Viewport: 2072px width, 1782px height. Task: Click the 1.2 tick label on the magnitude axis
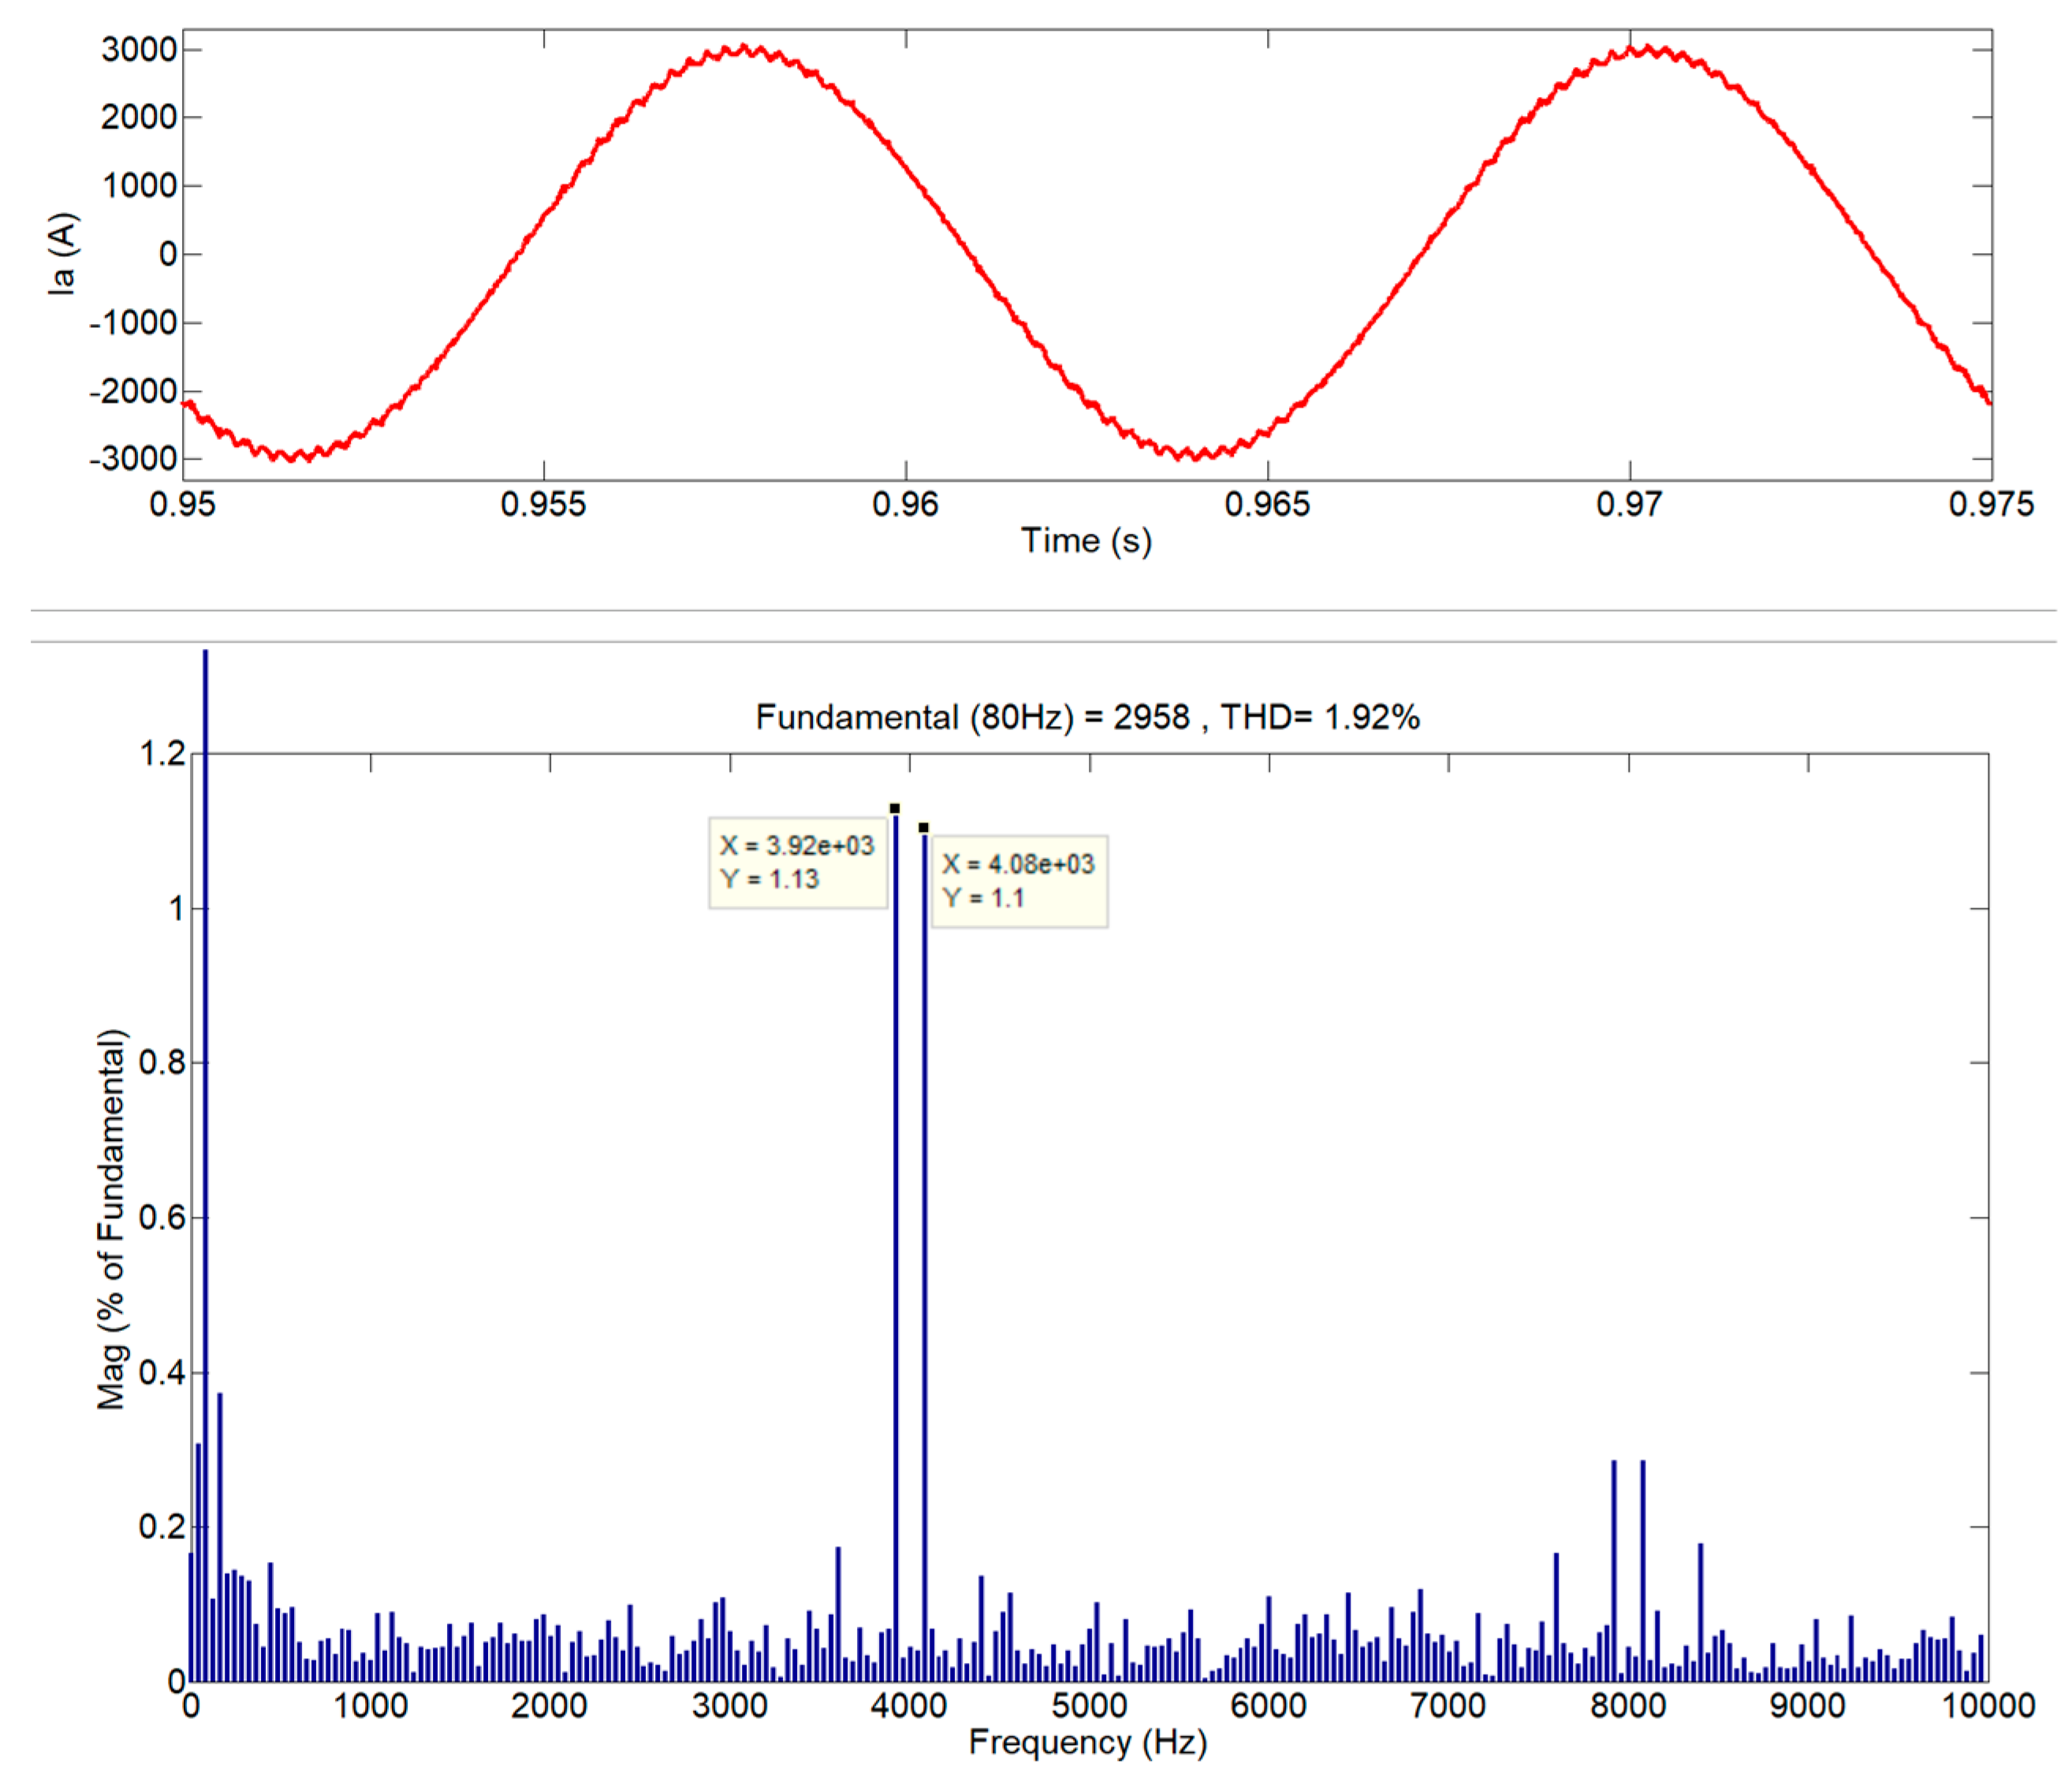coord(163,754)
